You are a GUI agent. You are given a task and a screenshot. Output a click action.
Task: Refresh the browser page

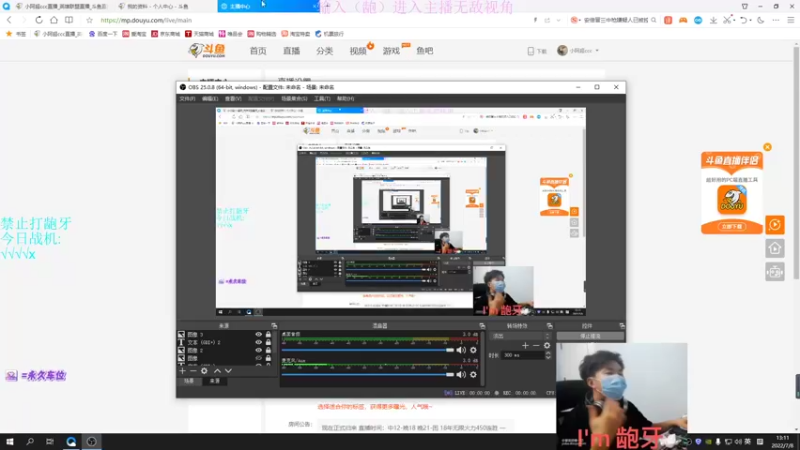(x=39, y=20)
